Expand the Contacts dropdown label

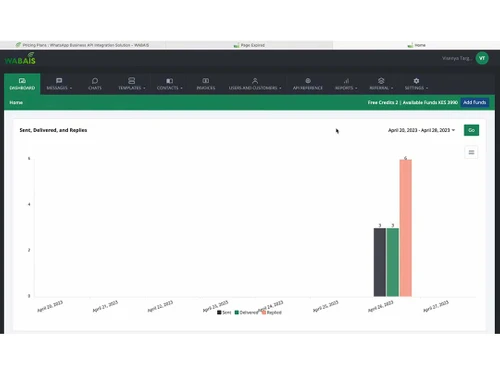170,88
